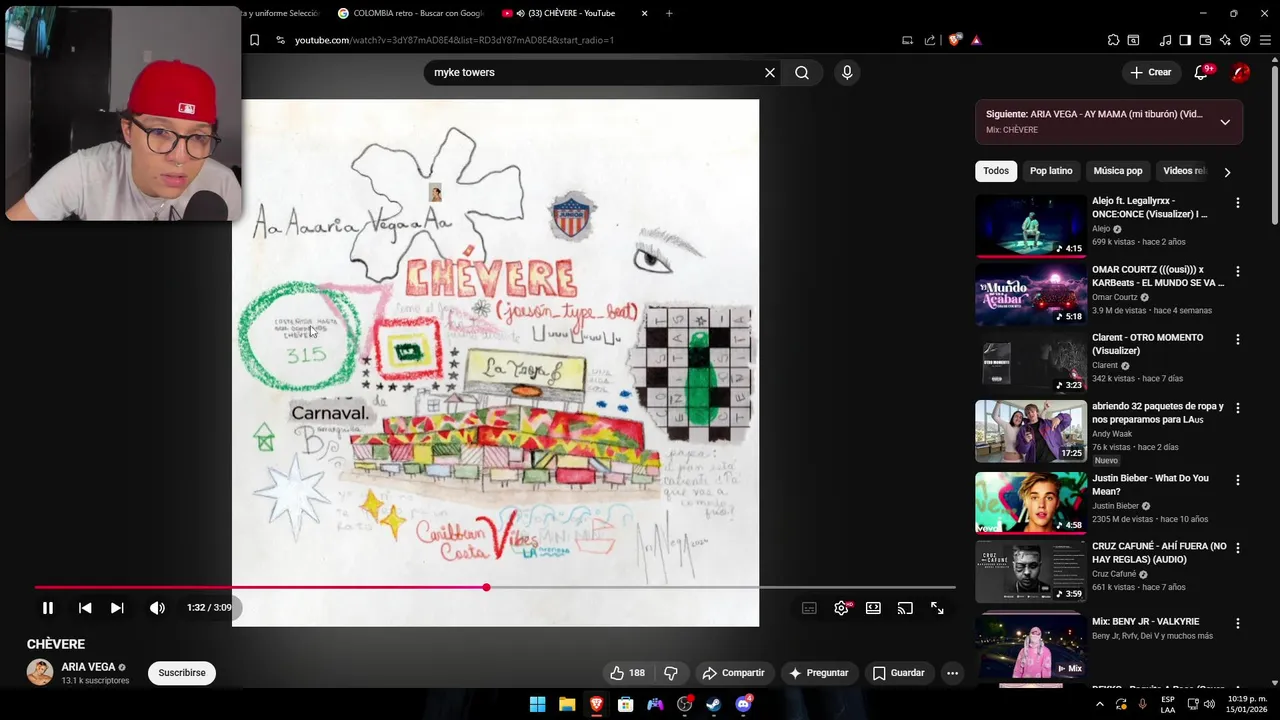Open a new browser tab
Screen dimensions: 1280x720
(x=669, y=13)
